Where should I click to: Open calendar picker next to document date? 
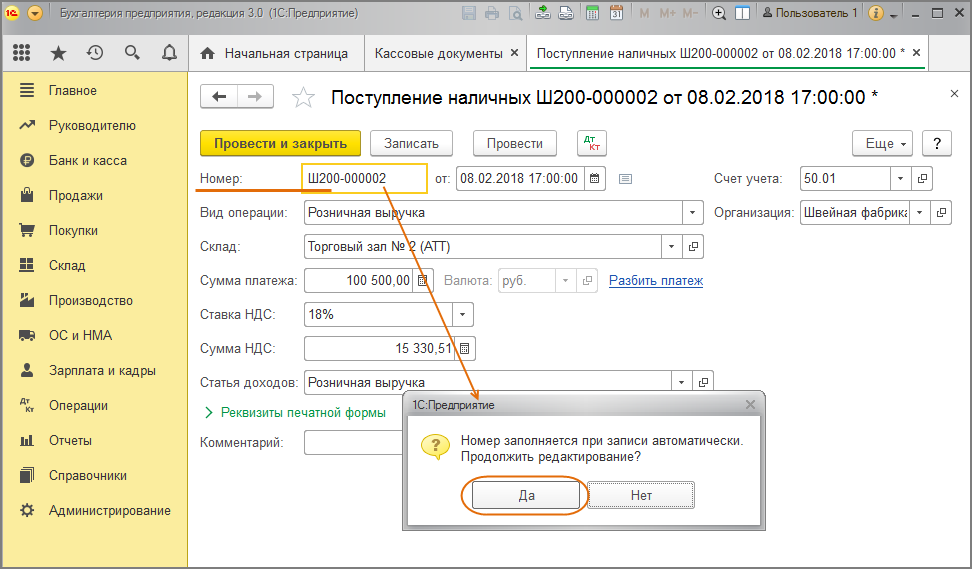pyautogui.click(x=595, y=179)
